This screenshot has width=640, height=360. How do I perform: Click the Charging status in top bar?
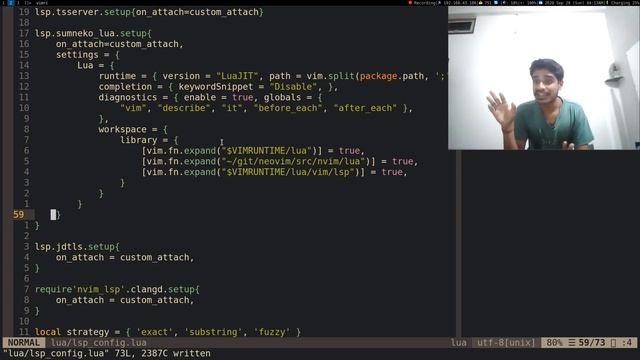[x=624, y=2]
